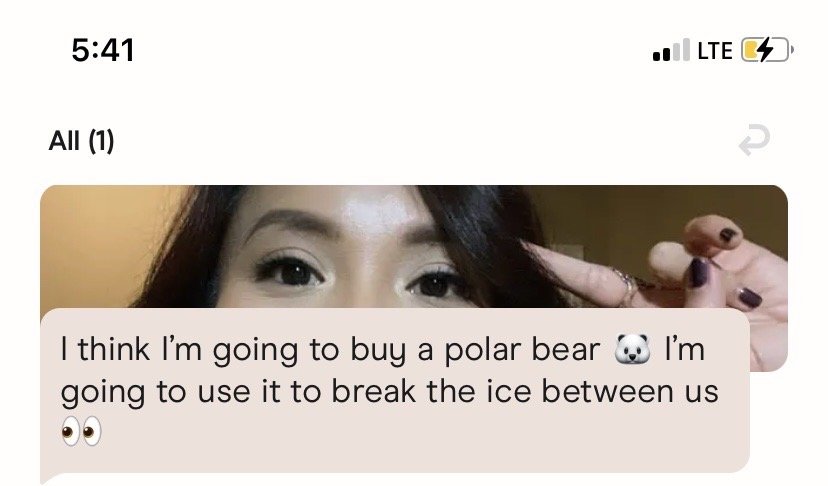
Task: Tap the lightning bolt inside battery
Action: tap(766, 50)
